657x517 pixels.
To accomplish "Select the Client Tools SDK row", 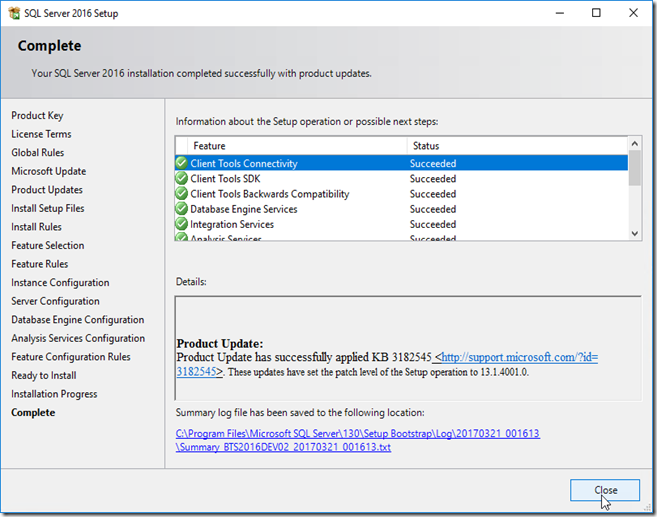I will point(300,179).
